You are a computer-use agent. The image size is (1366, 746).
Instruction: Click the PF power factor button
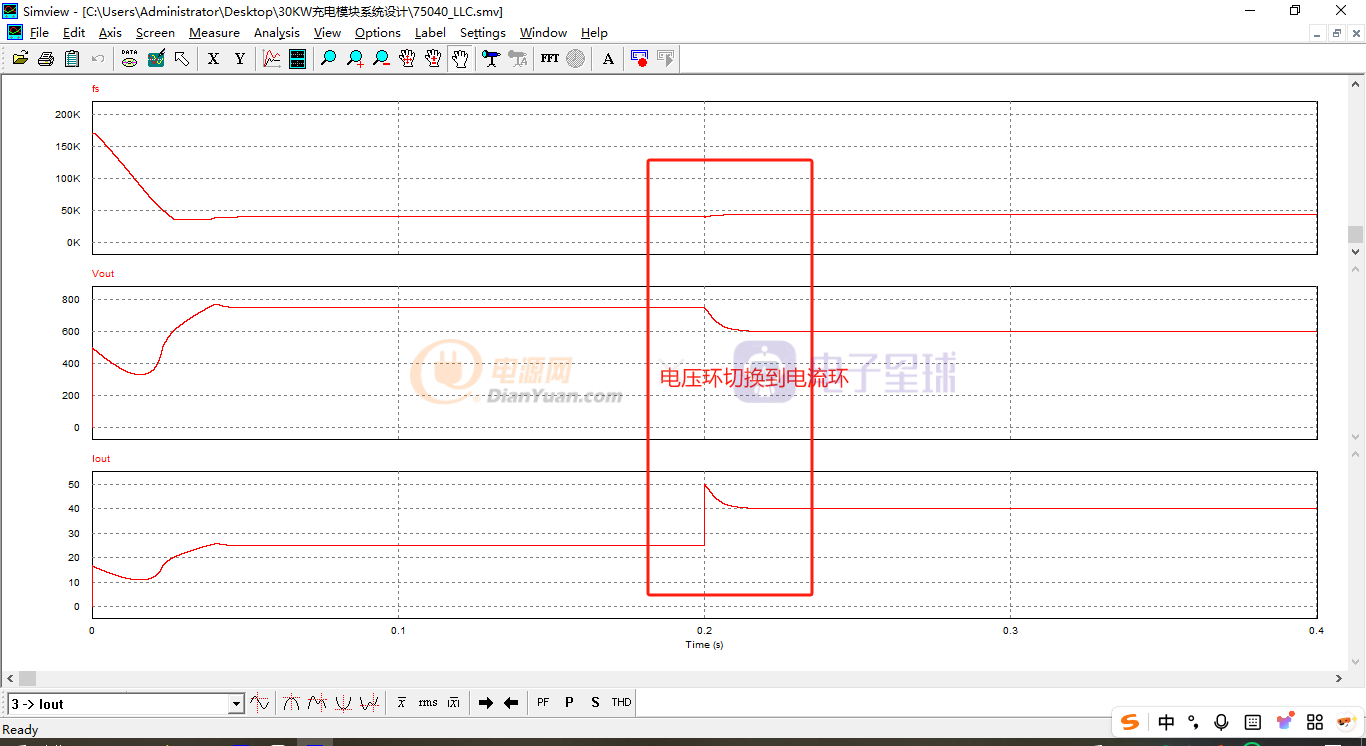point(543,703)
